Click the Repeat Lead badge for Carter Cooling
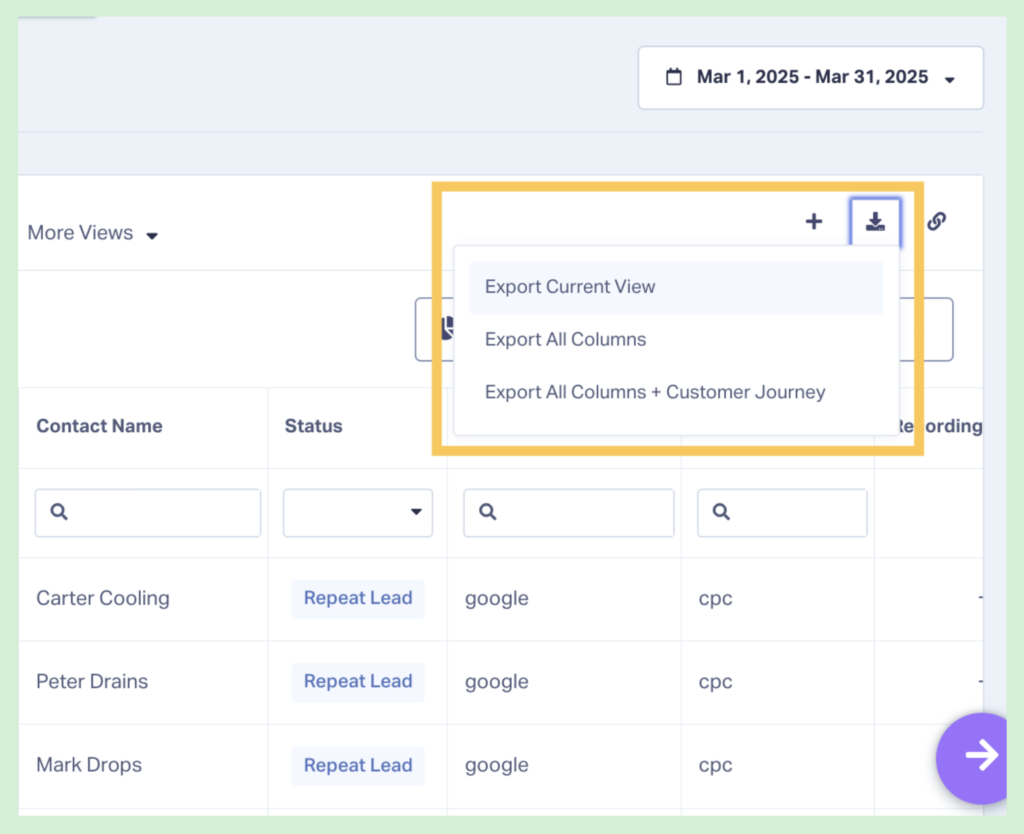The image size is (1024, 834). click(x=357, y=598)
